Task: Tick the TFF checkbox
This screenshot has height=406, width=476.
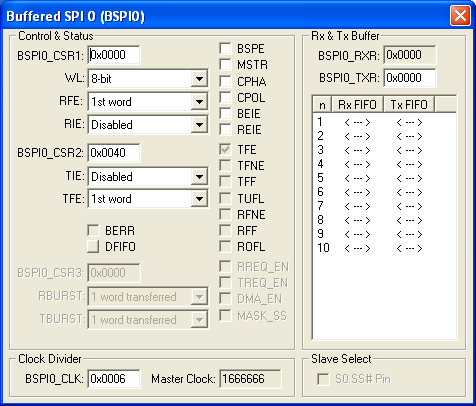Action: coord(225,181)
